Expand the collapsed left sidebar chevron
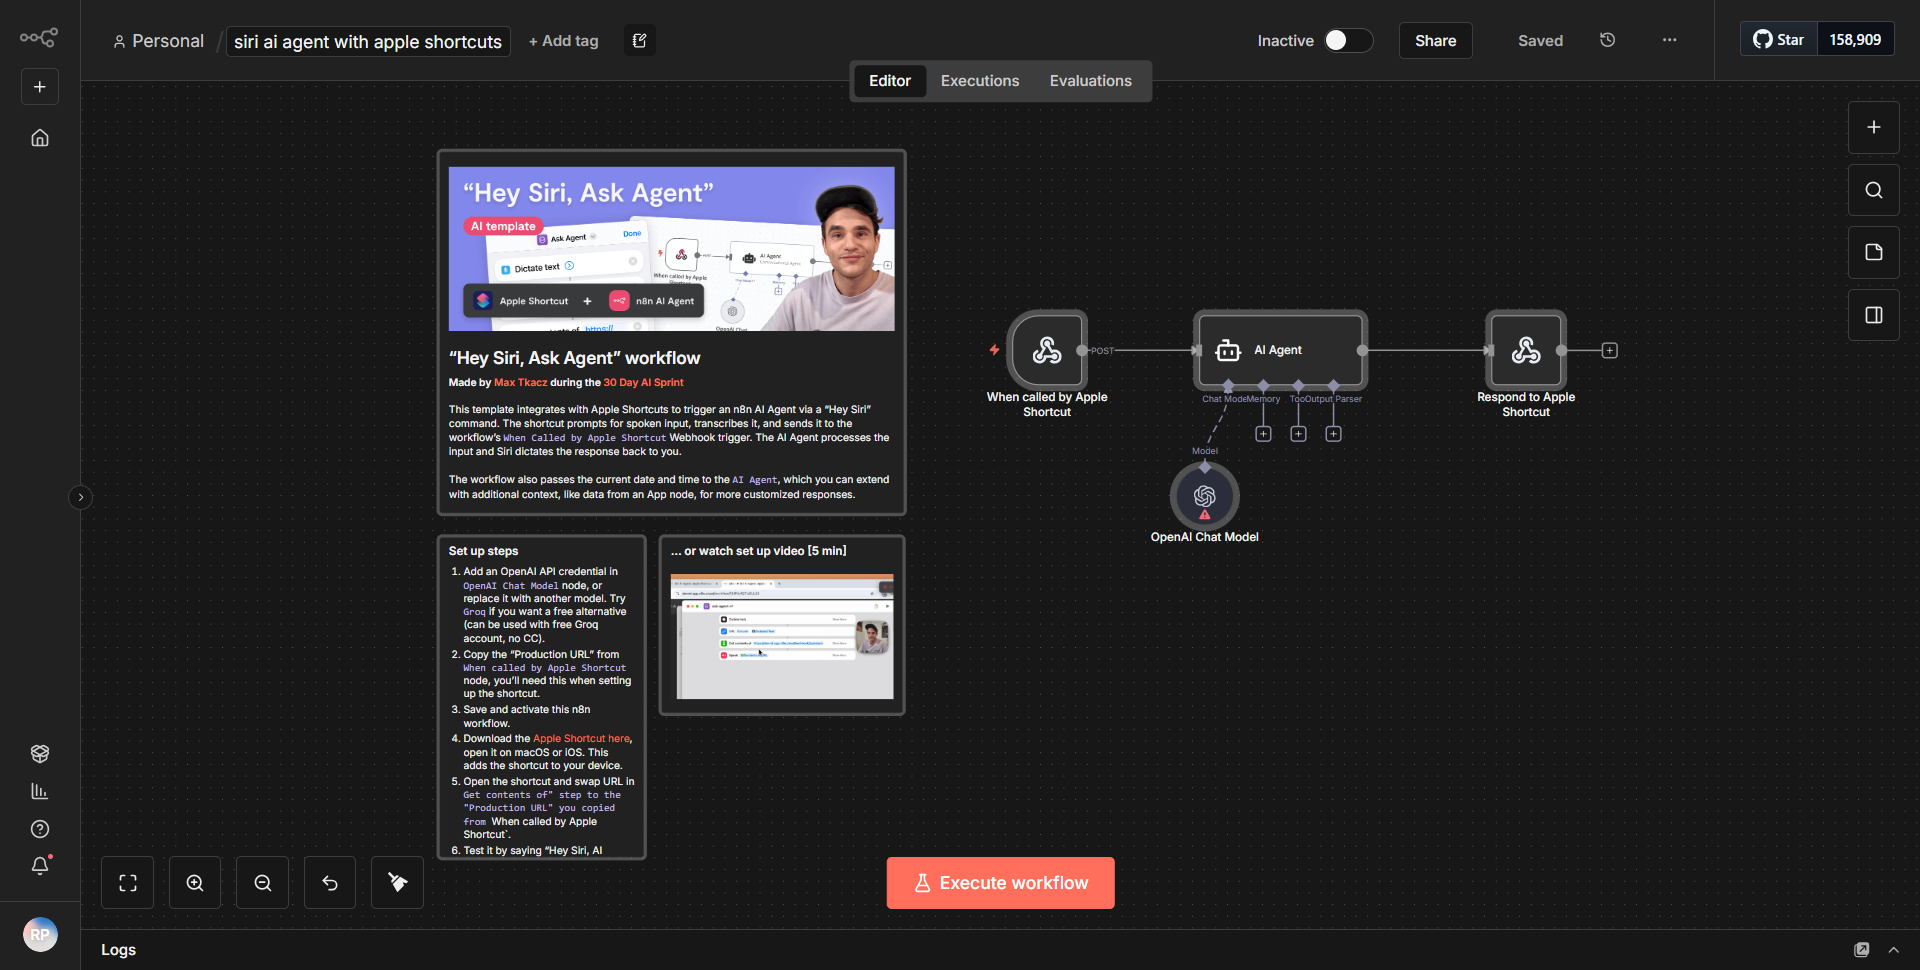The width and height of the screenshot is (1920, 970). pos(81,497)
